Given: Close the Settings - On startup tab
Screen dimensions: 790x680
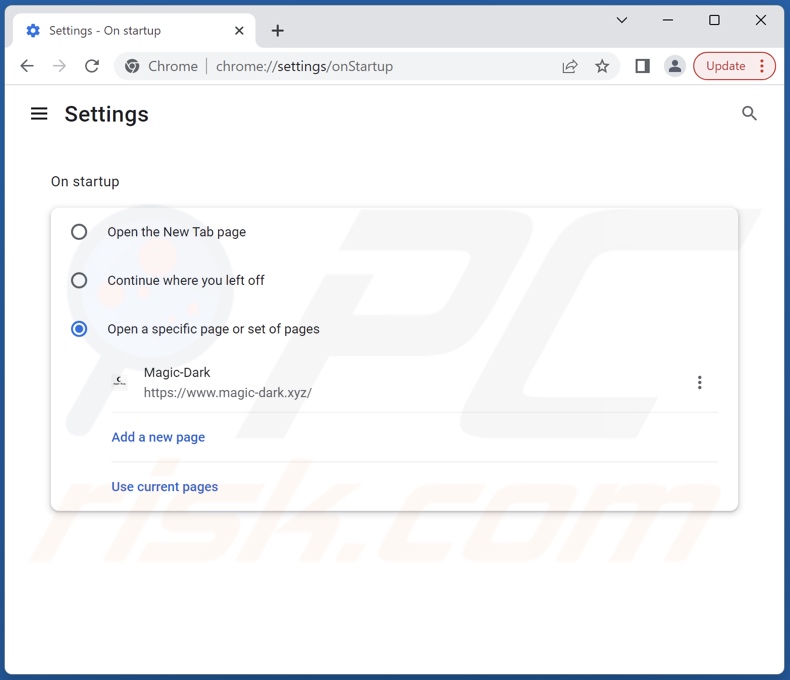Looking at the screenshot, I should point(239,31).
